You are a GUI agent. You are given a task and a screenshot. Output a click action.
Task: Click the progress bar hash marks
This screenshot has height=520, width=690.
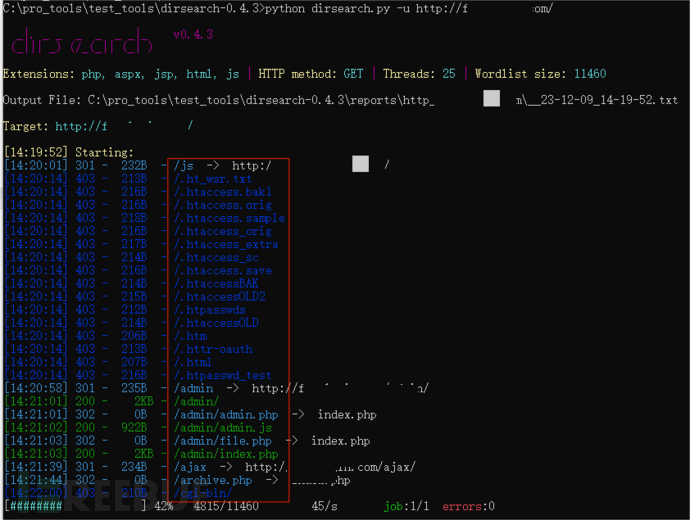point(40,506)
